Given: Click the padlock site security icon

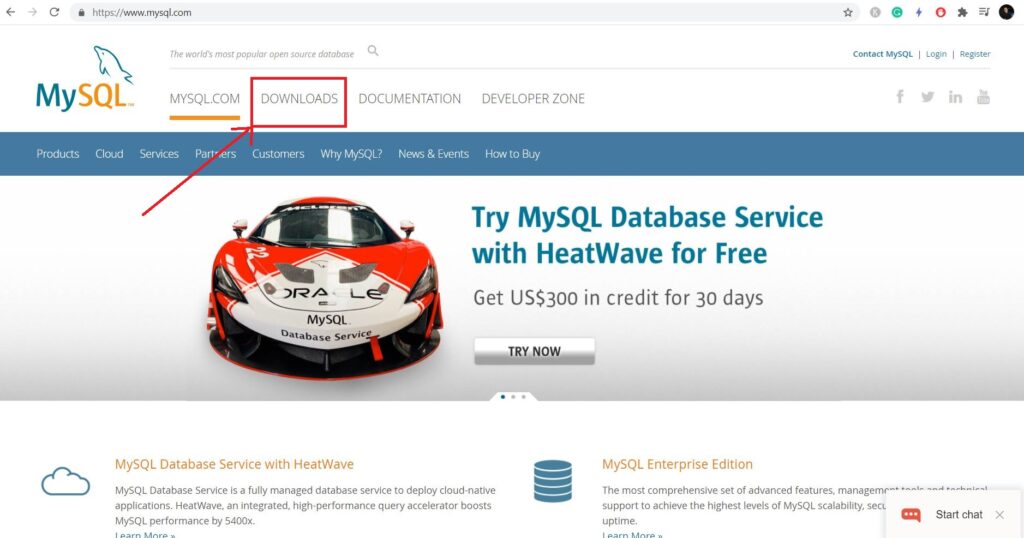Looking at the screenshot, I should click(81, 12).
